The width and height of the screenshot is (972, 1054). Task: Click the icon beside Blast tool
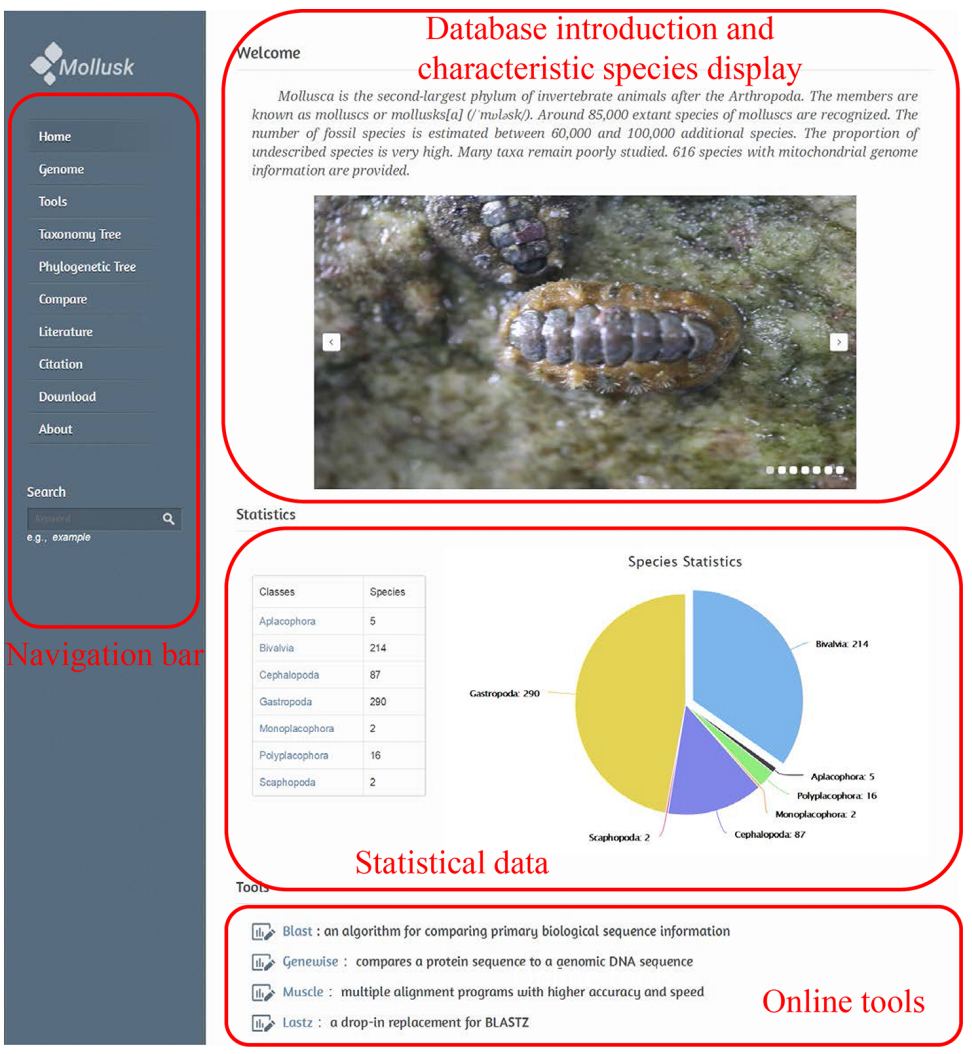[263, 932]
